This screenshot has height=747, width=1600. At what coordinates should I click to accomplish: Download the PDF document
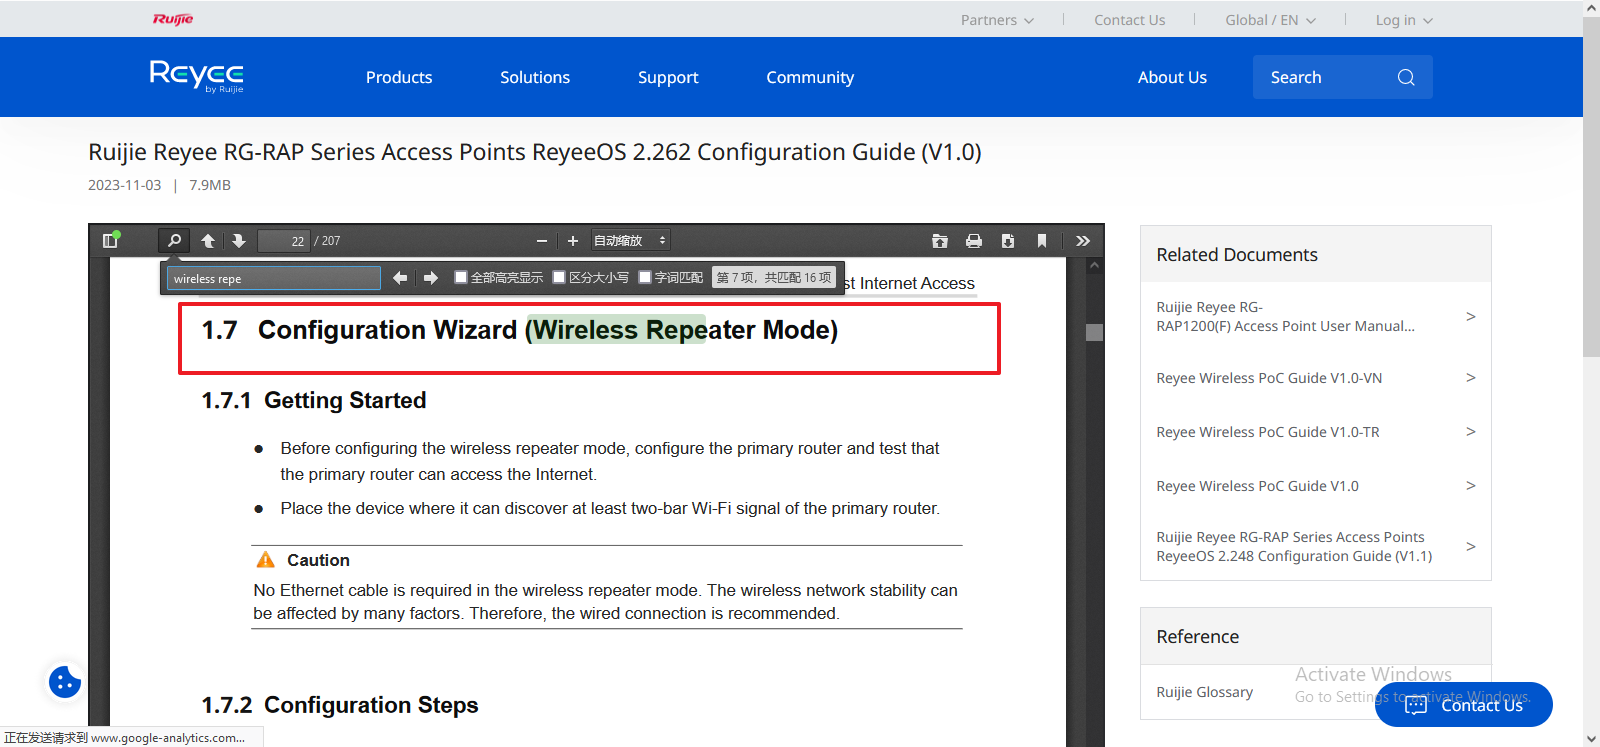click(x=1008, y=241)
